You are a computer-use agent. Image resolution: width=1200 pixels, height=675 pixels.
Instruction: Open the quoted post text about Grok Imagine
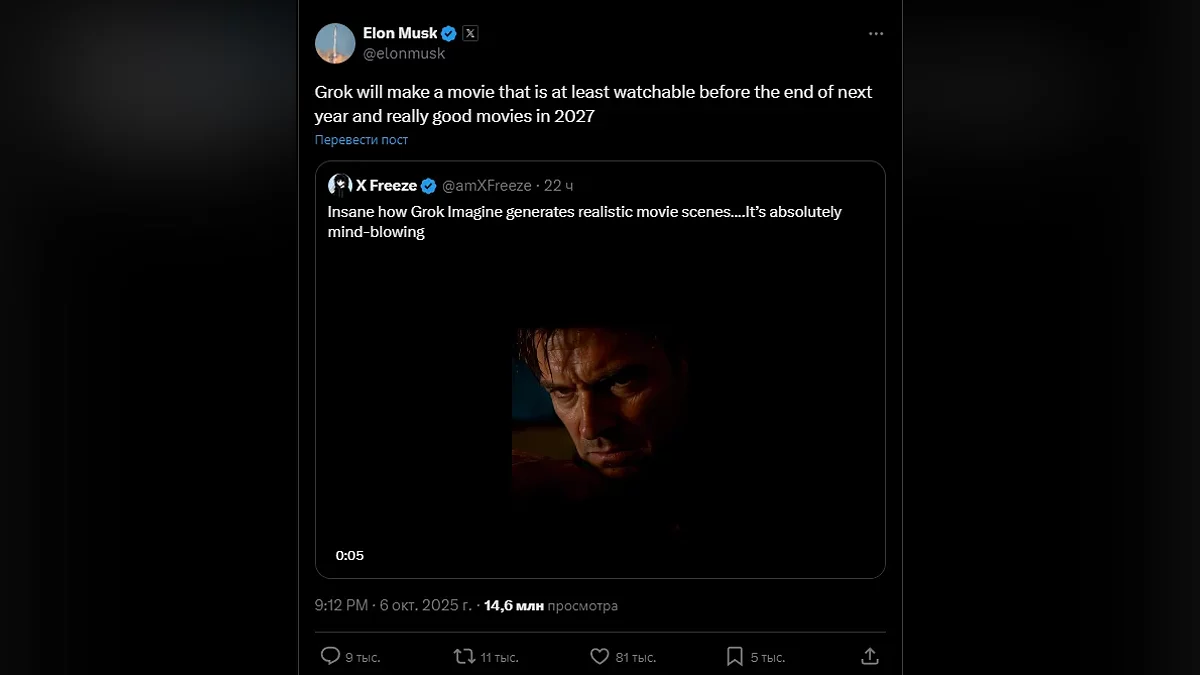[584, 221]
